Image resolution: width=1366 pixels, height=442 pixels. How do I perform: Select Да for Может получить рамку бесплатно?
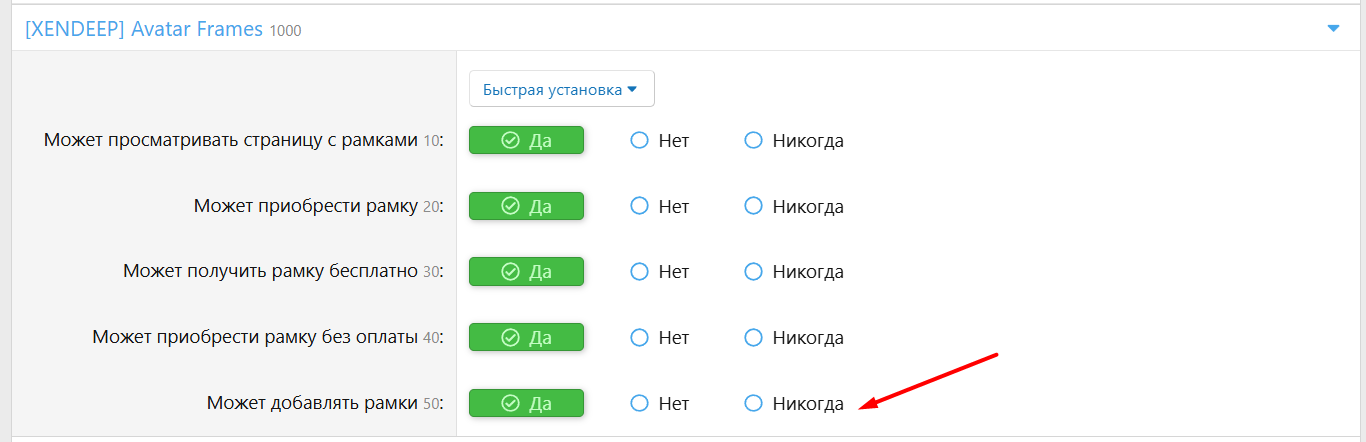[x=526, y=272]
